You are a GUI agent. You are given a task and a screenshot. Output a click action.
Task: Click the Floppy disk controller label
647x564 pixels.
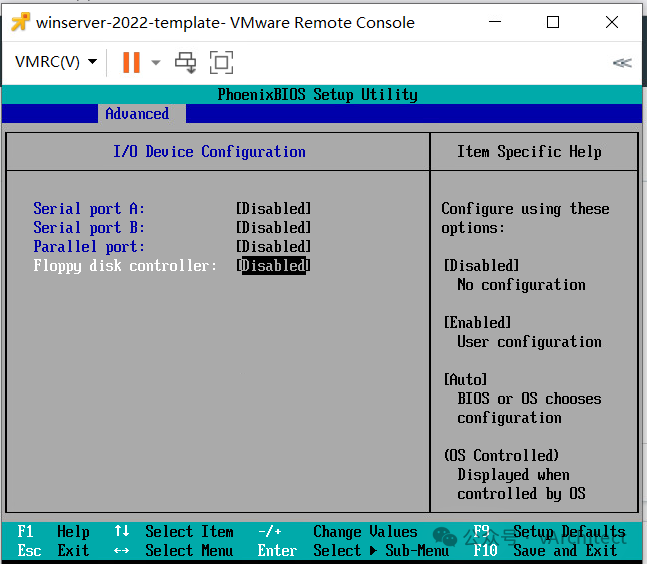(125, 266)
